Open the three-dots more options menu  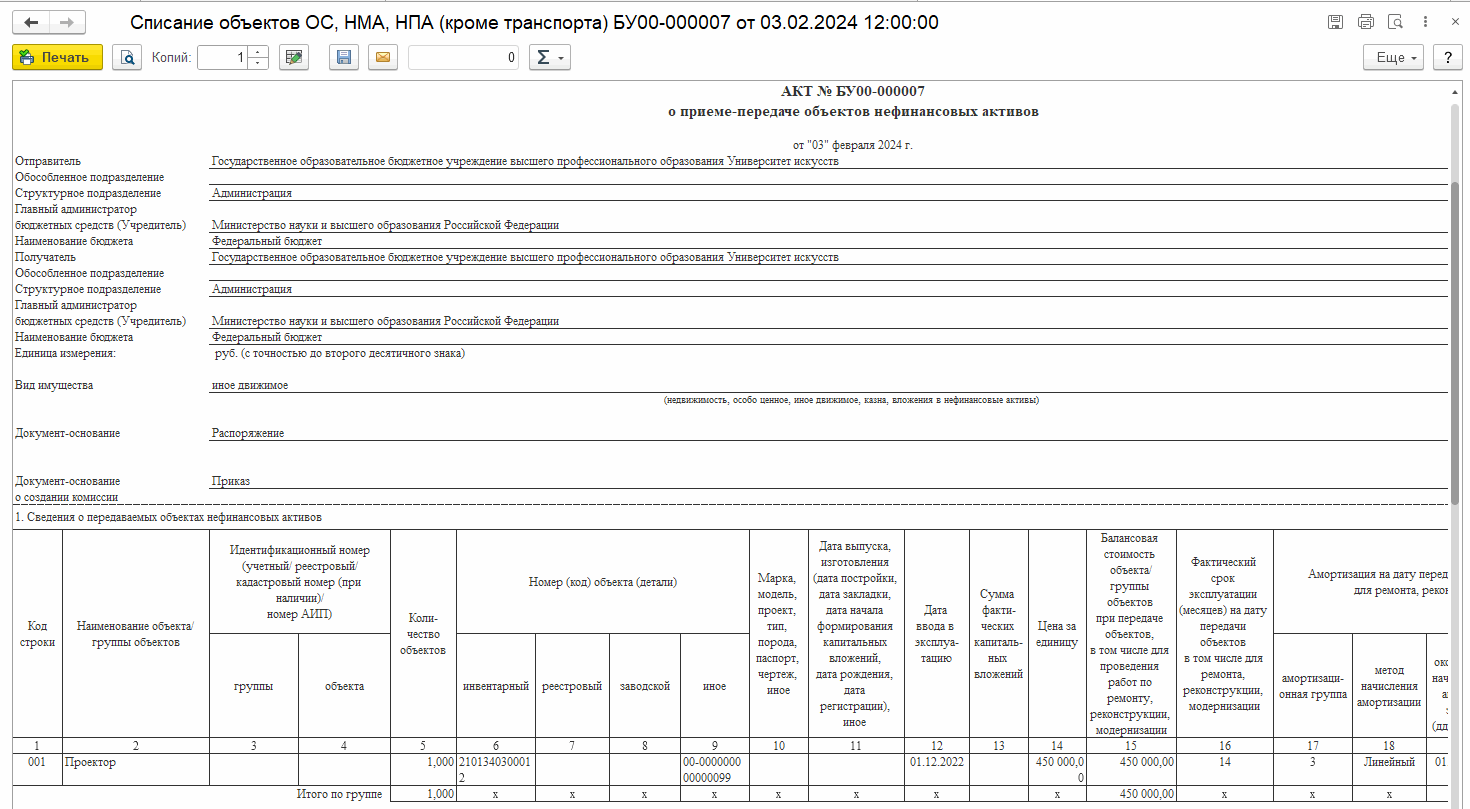1427,22
